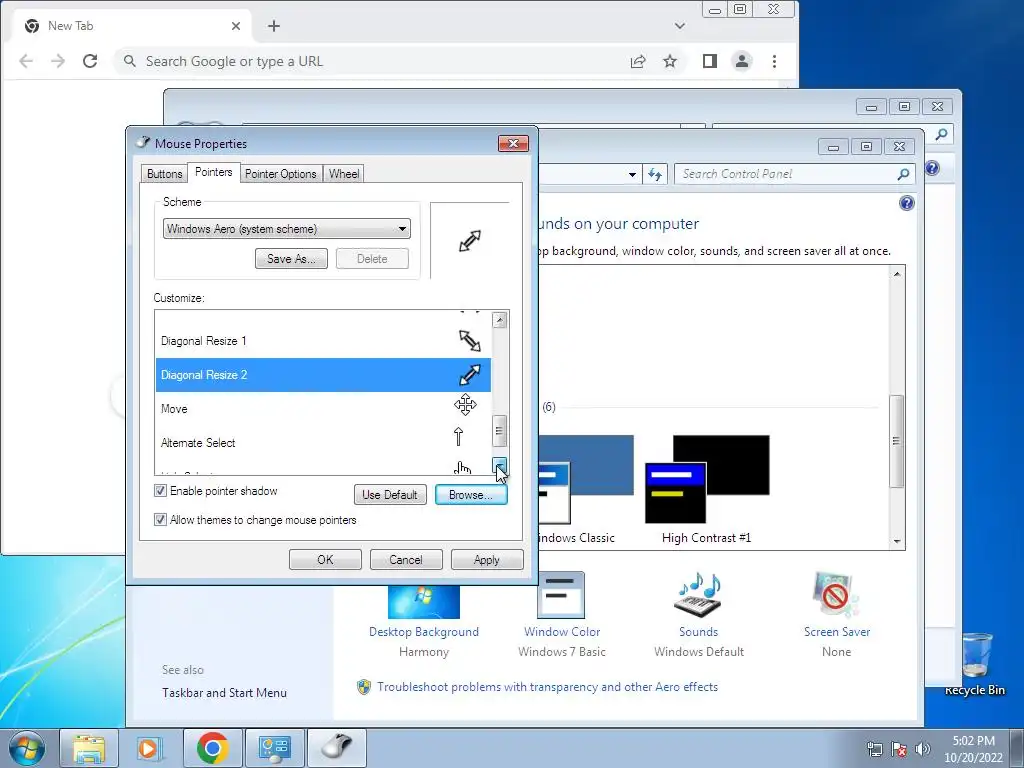The height and width of the screenshot is (768, 1024).
Task: Click theme list scroll down arrow
Action: click(897, 541)
